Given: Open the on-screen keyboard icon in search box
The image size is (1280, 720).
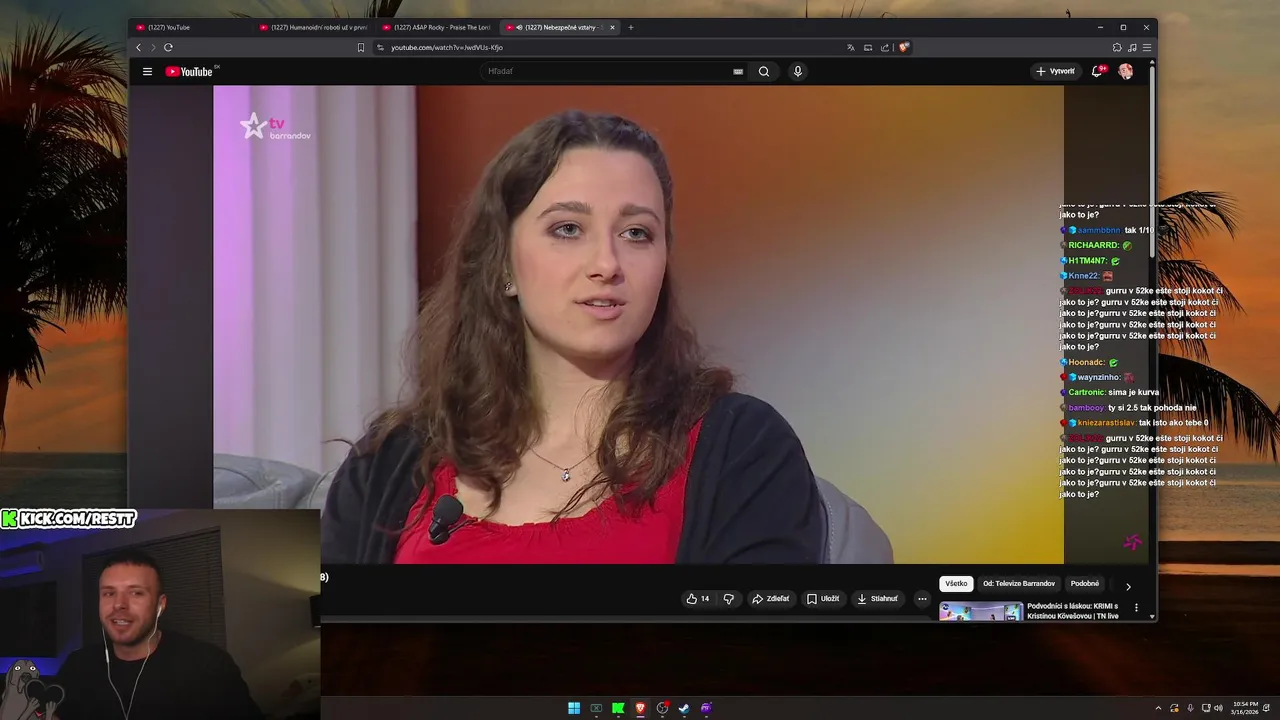Looking at the screenshot, I should pyautogui.click(x=738, y=71).
